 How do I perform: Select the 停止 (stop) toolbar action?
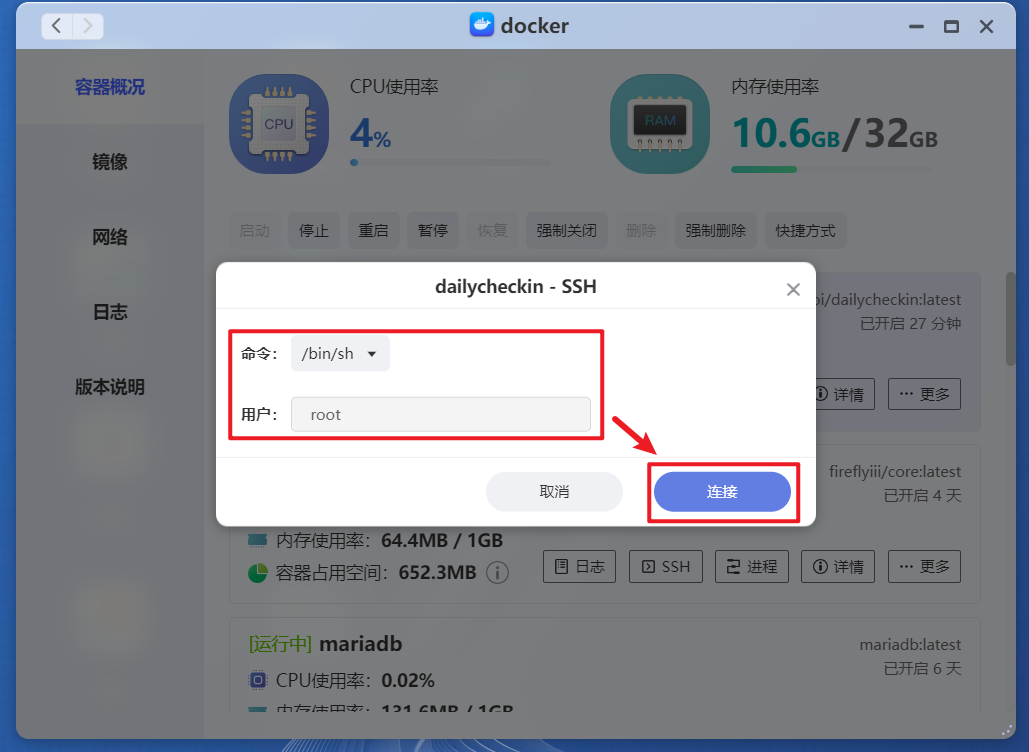pos(314,230)
